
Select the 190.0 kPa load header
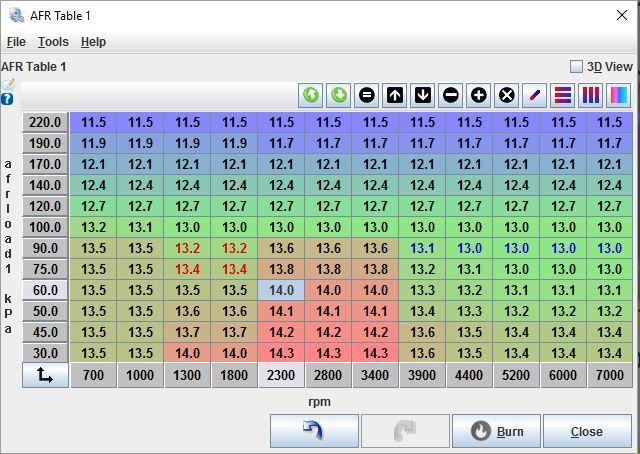pyautogui.click(x=45, y=143)
